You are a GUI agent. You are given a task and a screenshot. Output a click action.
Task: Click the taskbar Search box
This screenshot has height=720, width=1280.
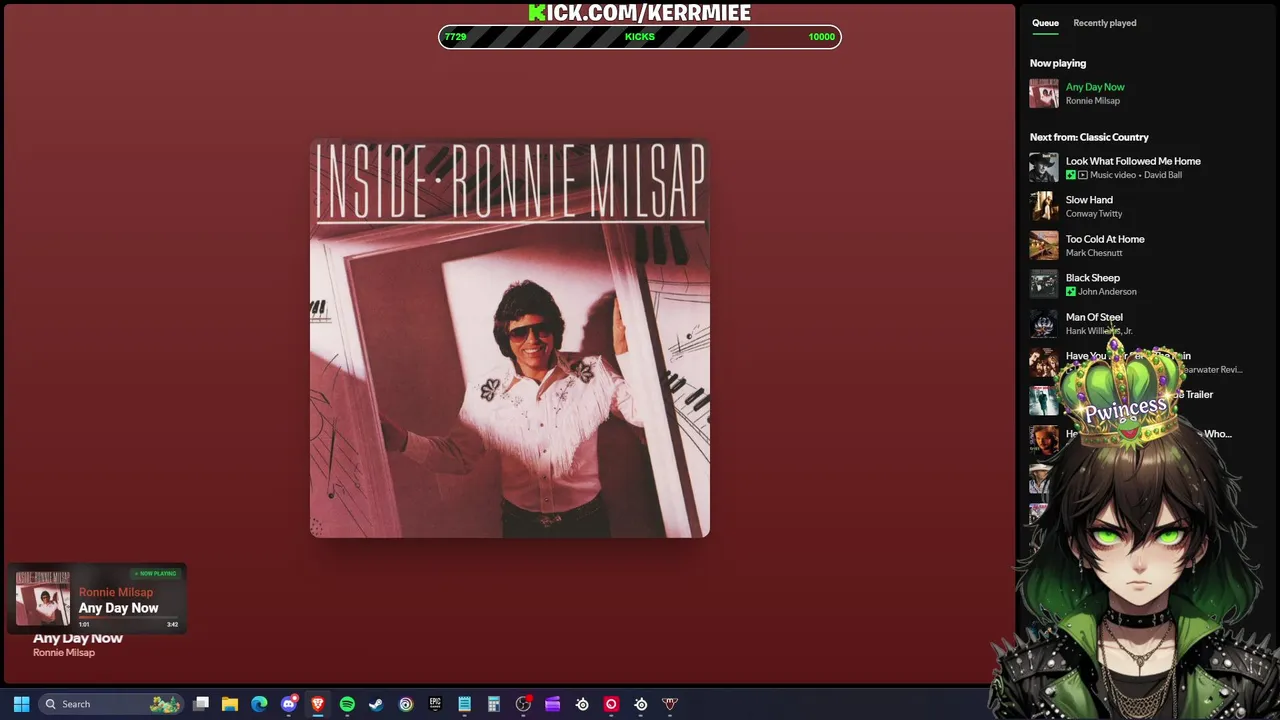tap(111, 704)
